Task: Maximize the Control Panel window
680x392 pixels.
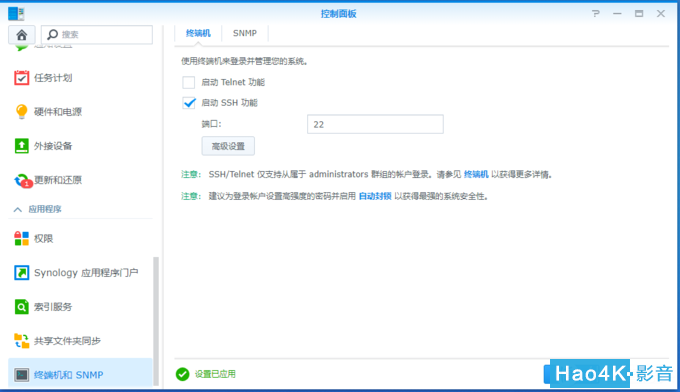Action: 639,13
